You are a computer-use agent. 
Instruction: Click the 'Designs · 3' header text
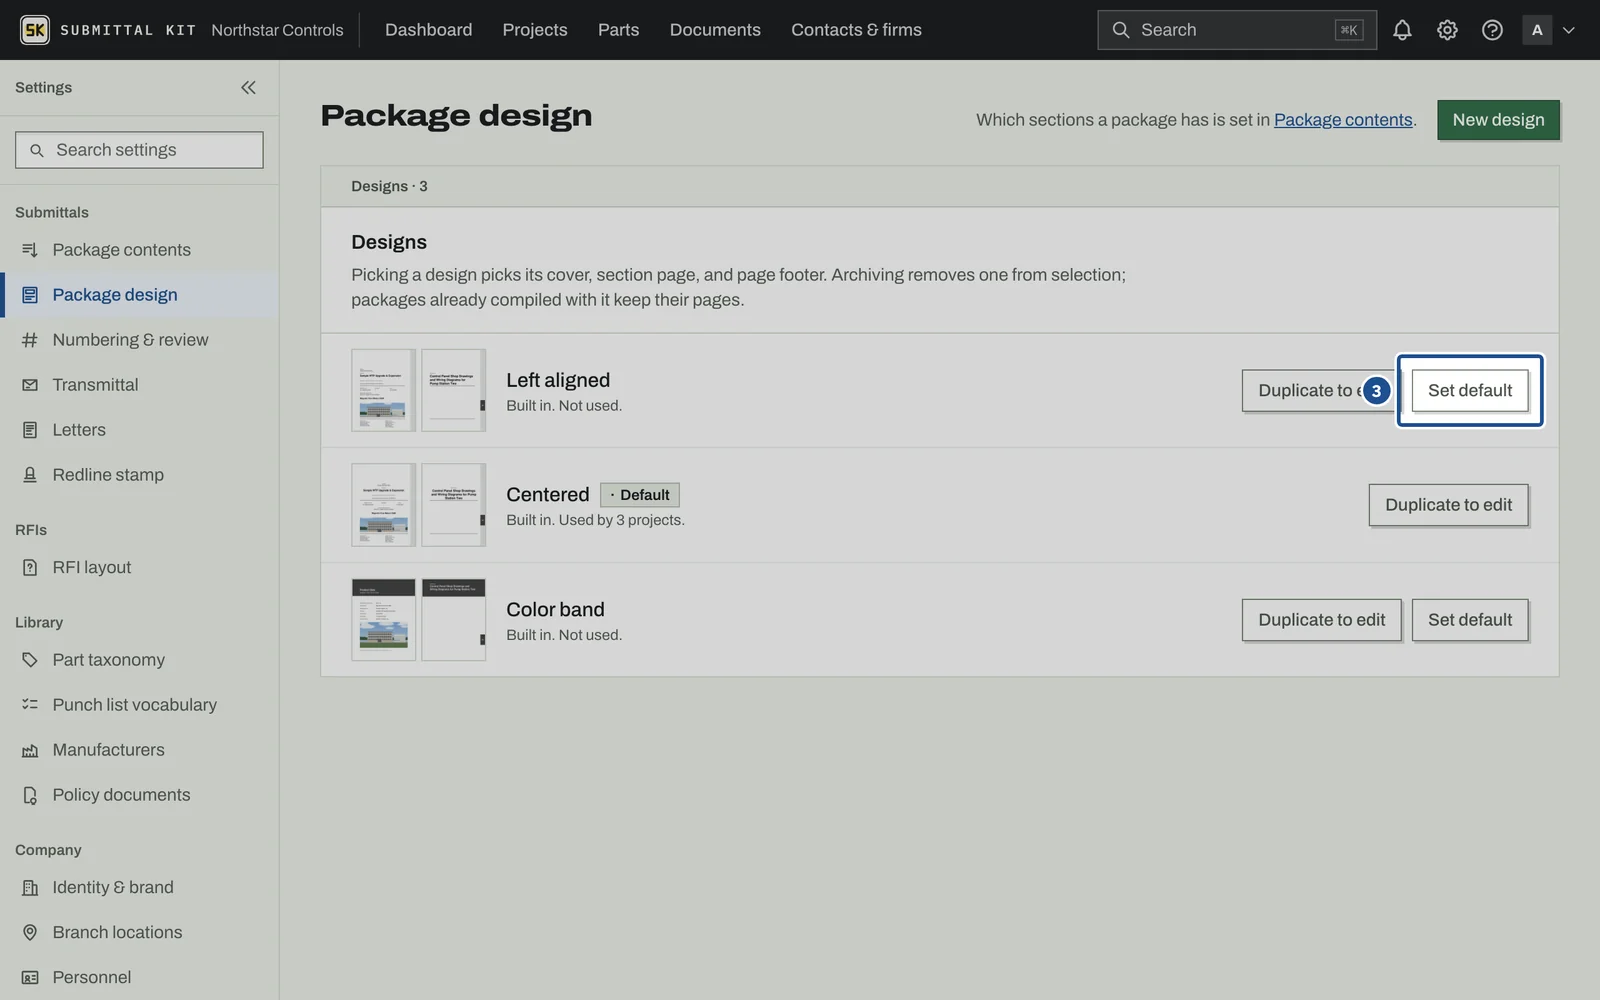click(x=389, y=186)
